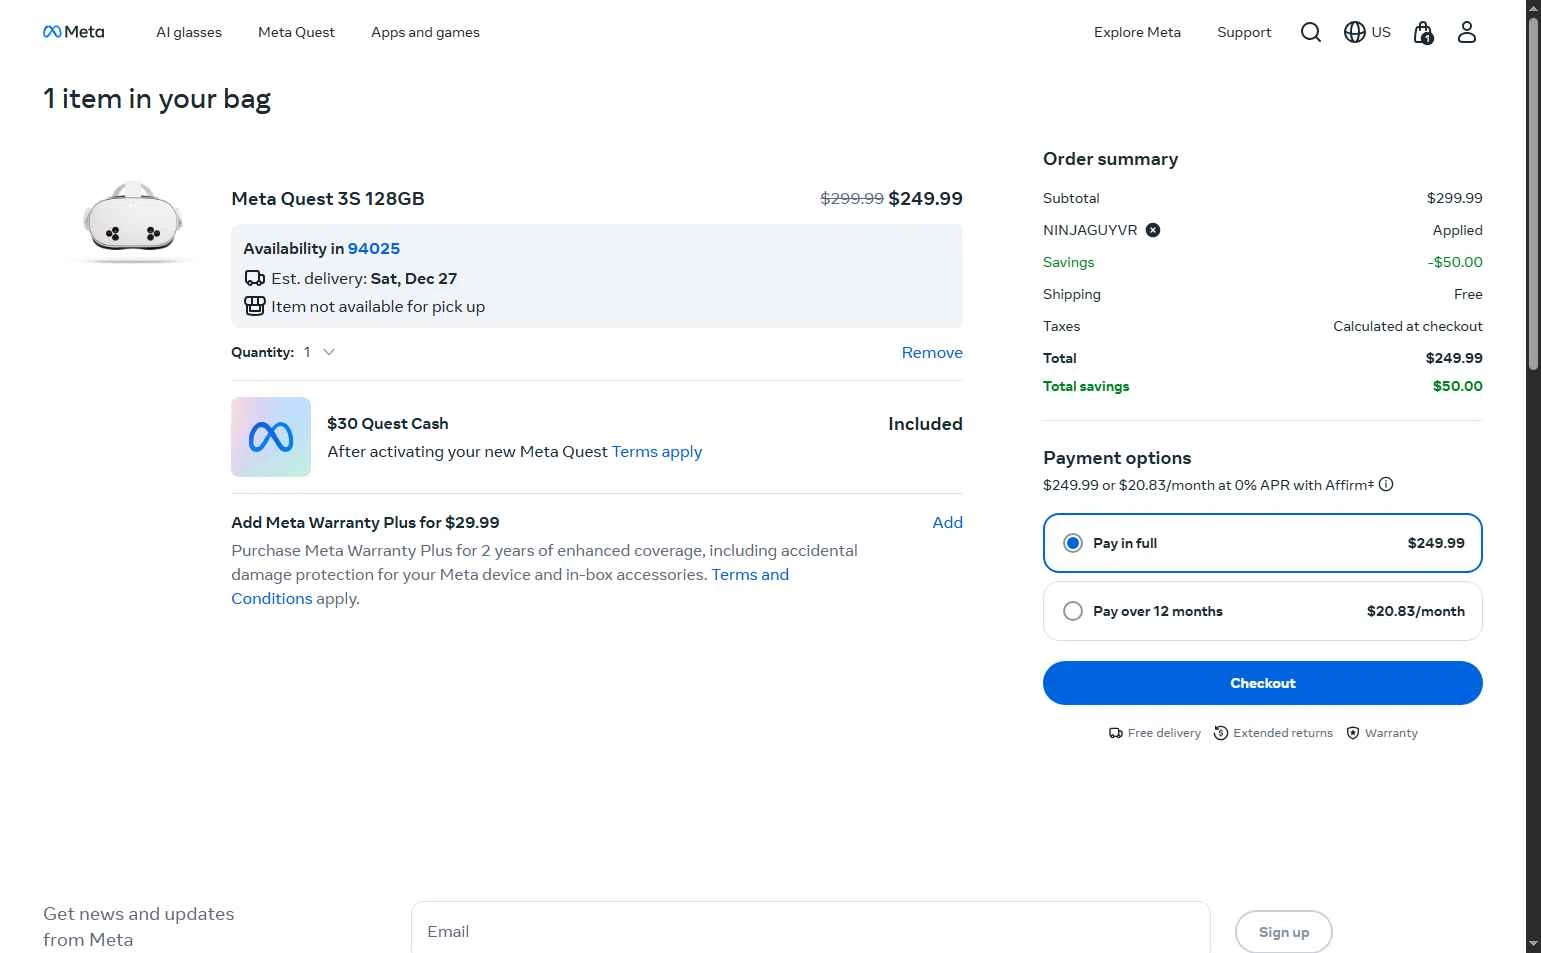Screen dimensions: 1541x953
Task: Click the delivery truck icon by Est. delivery
Action: (x=255, y=279)
